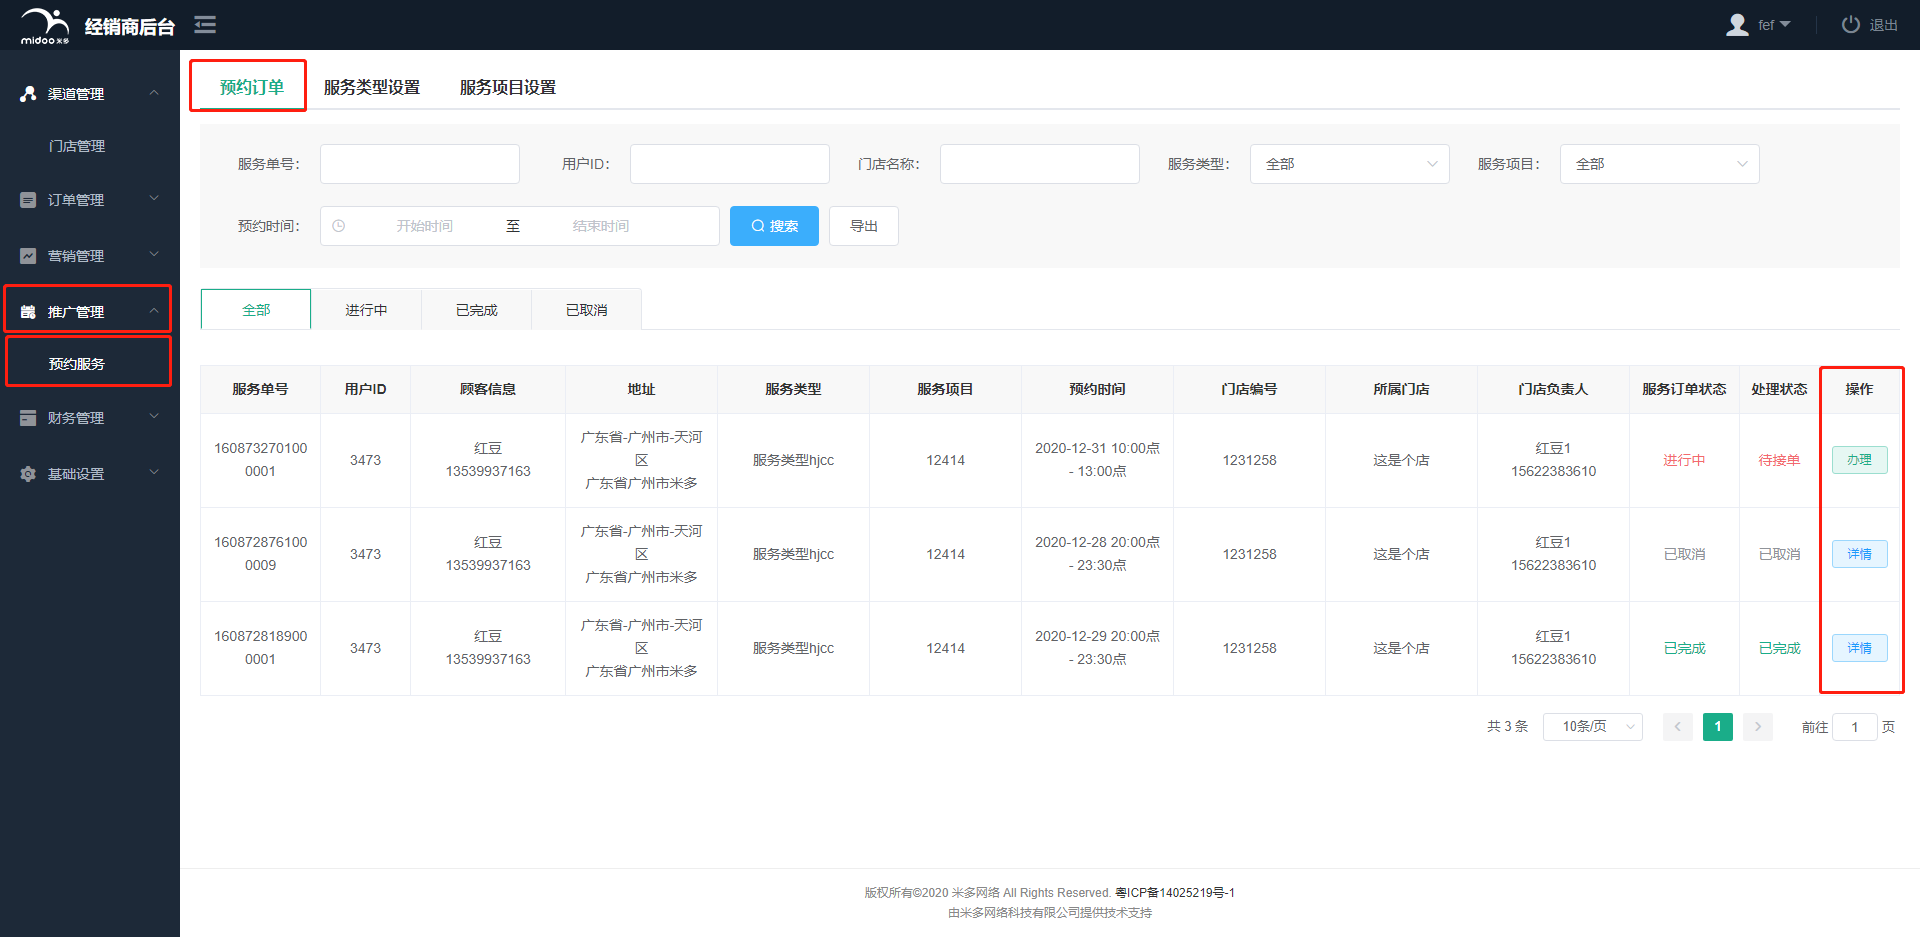Expand the 营销管理 menu chevron
This screenshot has width=1920, height=937.
pos(154,255)
